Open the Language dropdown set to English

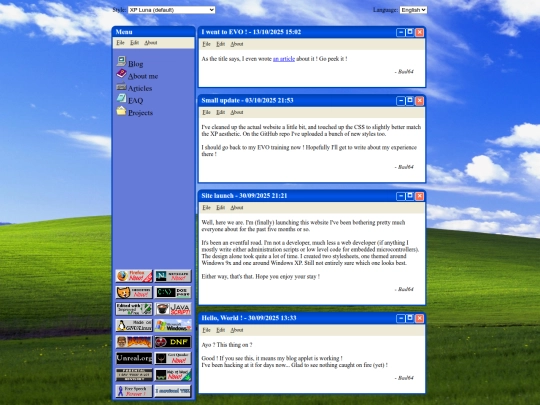tap(413, 10)
